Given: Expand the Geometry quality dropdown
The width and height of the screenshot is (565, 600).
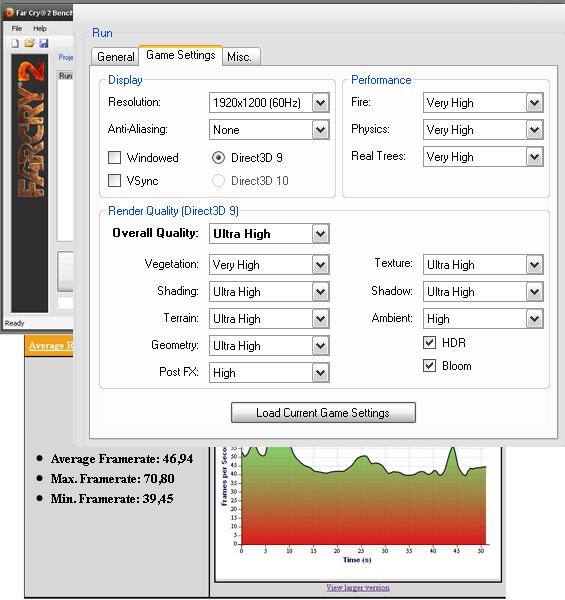Looking at the screenshot, I should [269, 346].
